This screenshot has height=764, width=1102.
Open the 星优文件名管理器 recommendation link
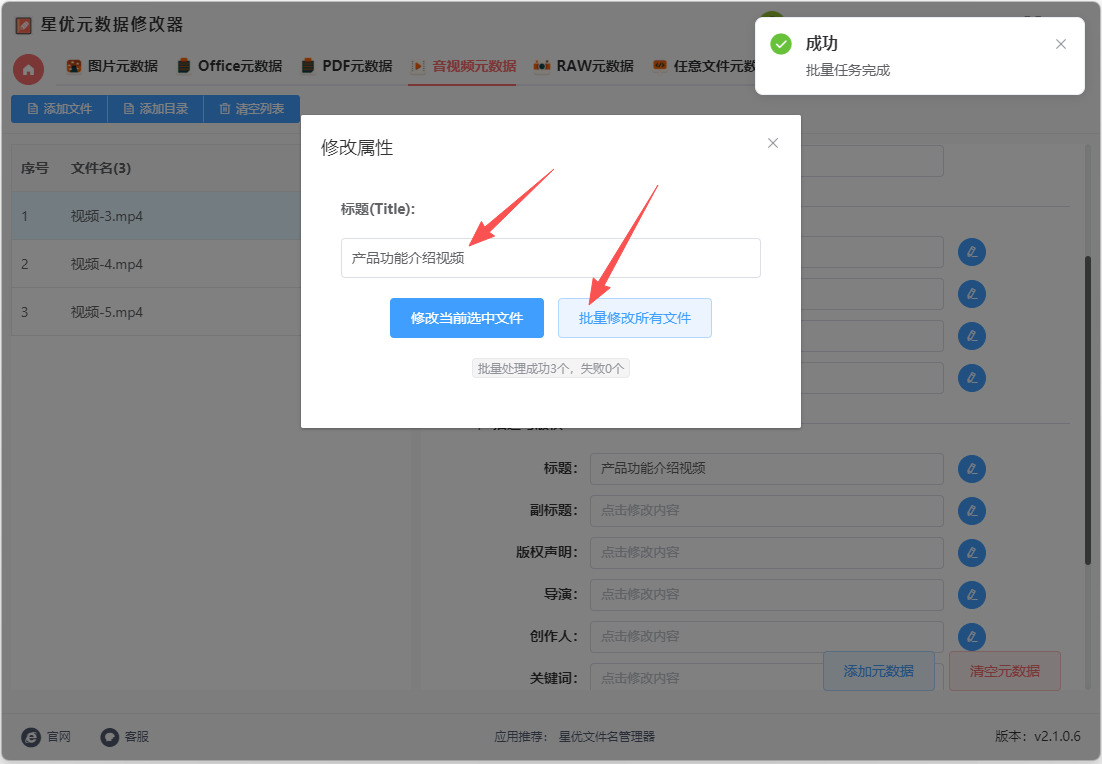pos(607,737)
